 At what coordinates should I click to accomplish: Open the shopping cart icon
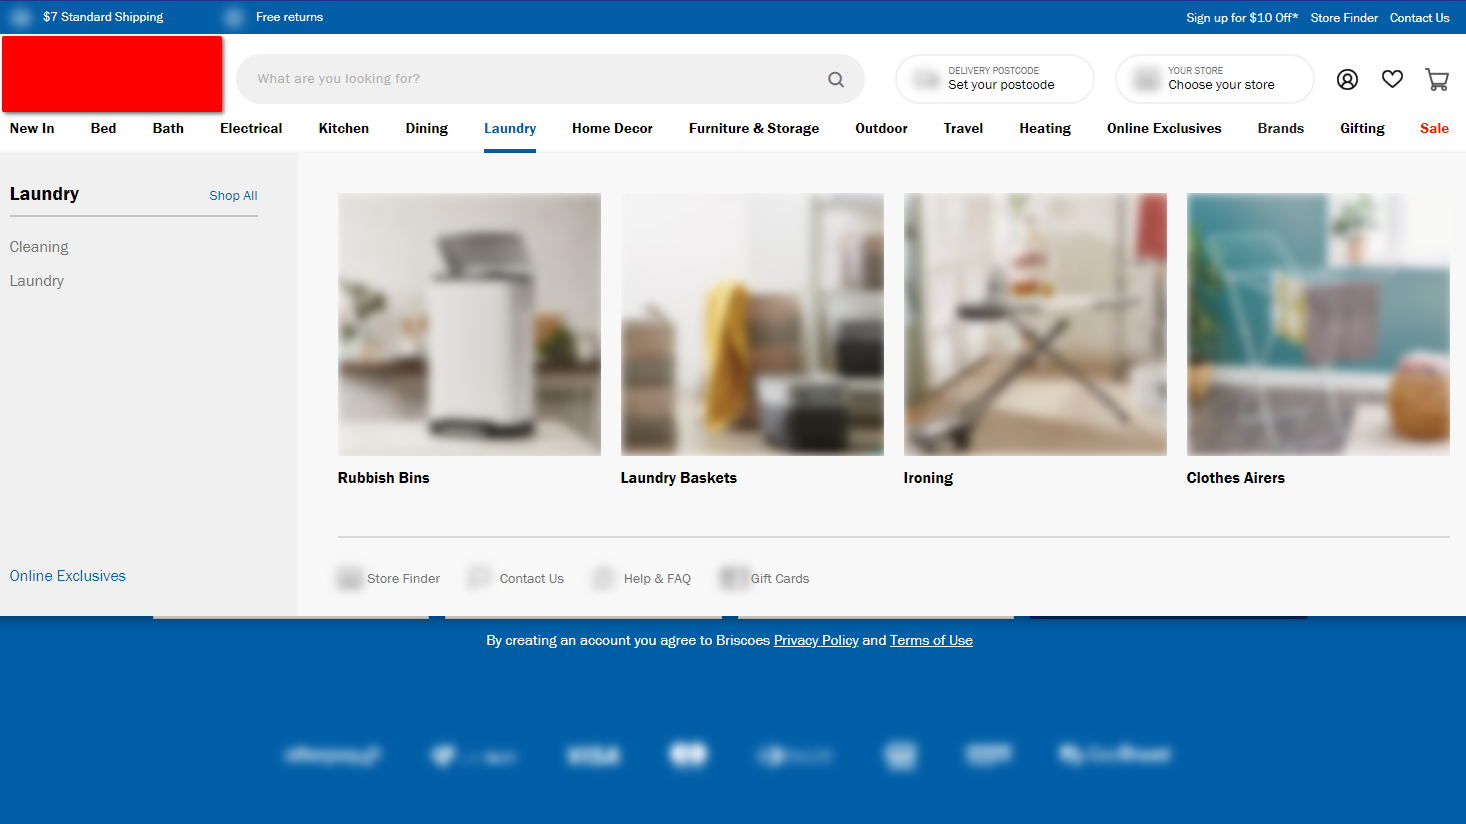click(1437, 80)
